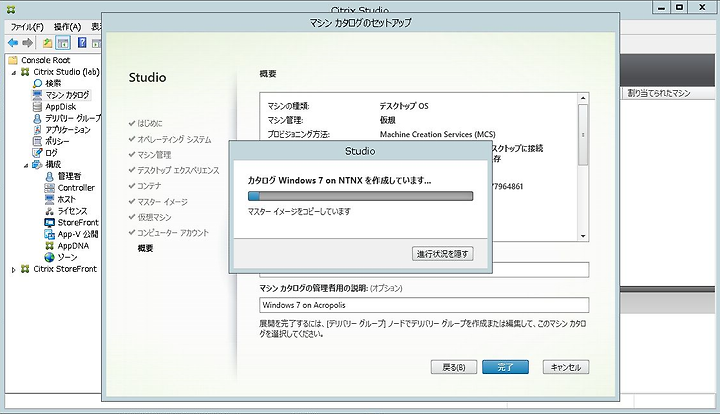Select the ポリシー node icon
720x414 pixels.
[x=37, y=141]
